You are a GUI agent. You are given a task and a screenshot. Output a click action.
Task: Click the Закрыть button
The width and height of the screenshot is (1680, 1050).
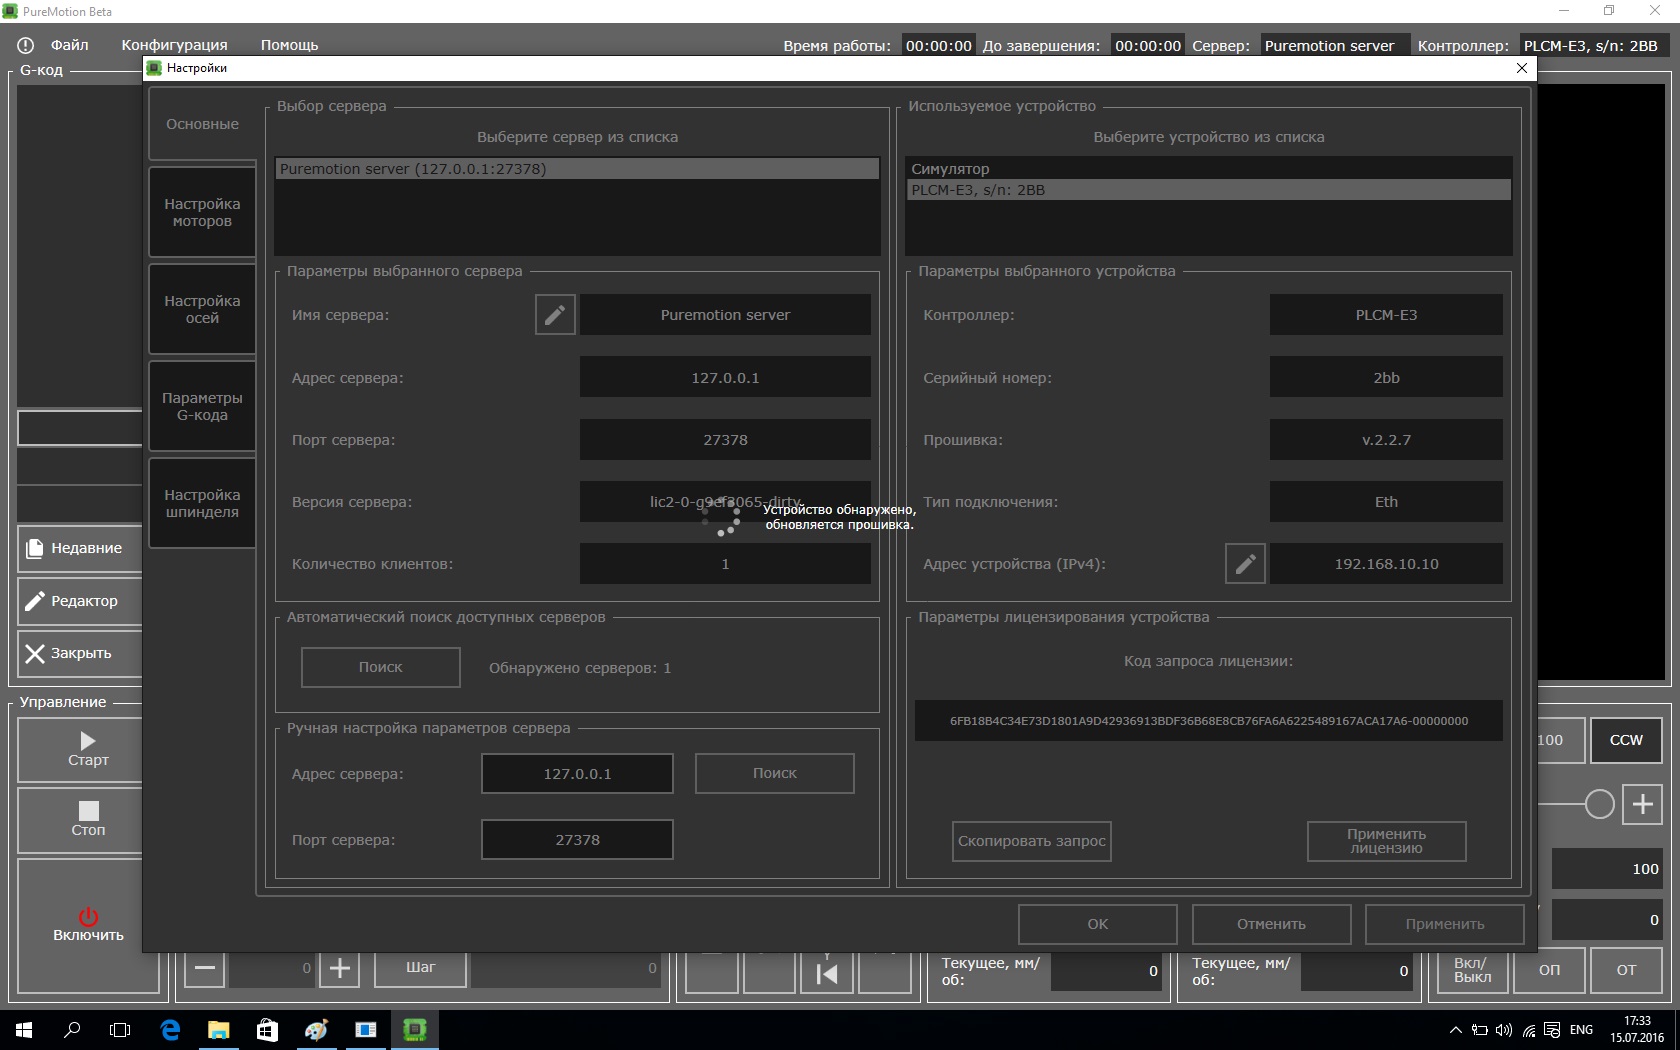[x=80, y=653]
